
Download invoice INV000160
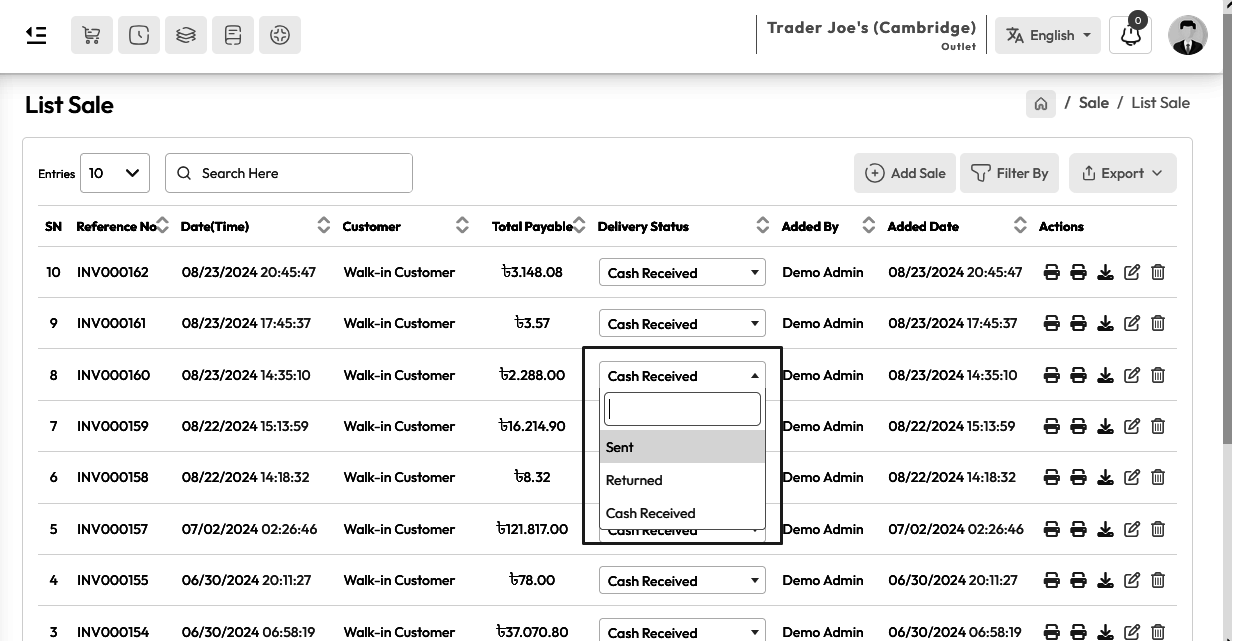pyautogui.click(x=1105, y=375)
